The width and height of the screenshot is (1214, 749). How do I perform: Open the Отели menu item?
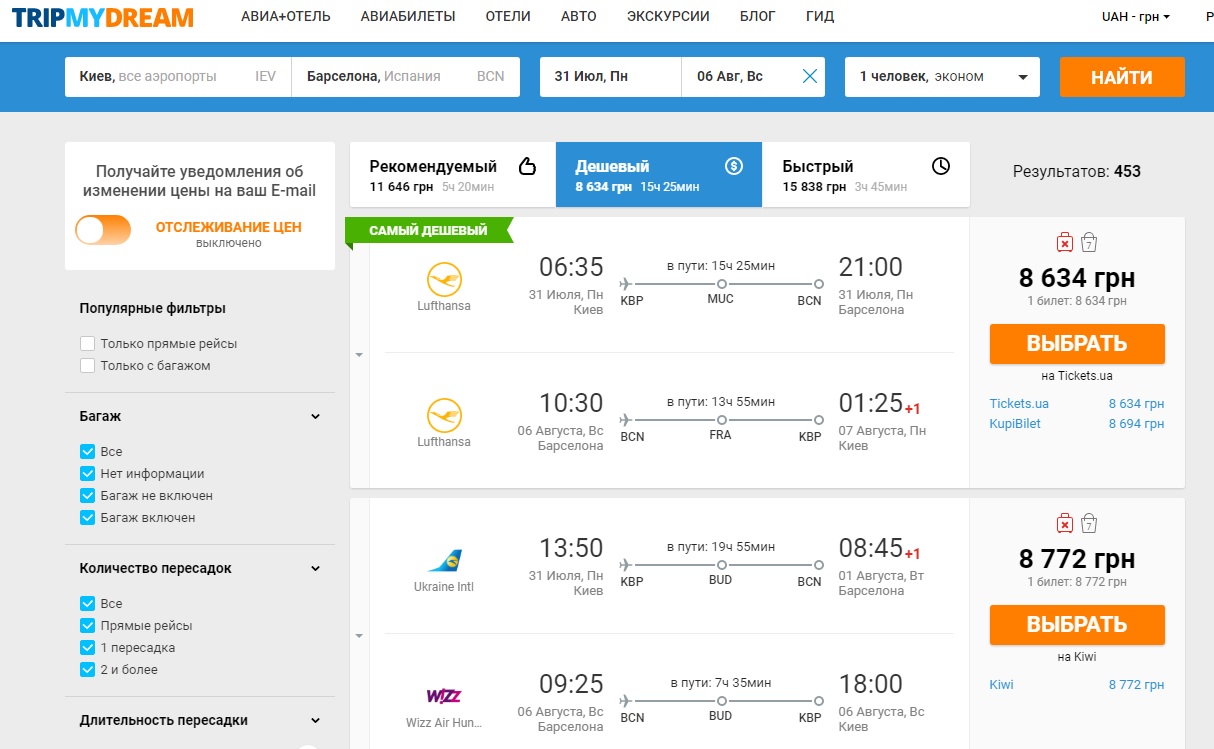pos(508,17)
